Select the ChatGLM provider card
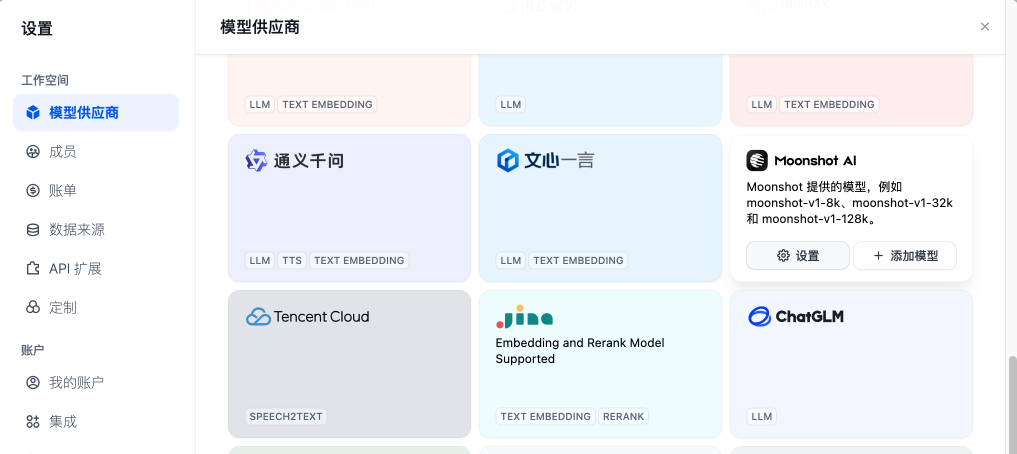This screenshot has width=1017, height=454. 851,364
